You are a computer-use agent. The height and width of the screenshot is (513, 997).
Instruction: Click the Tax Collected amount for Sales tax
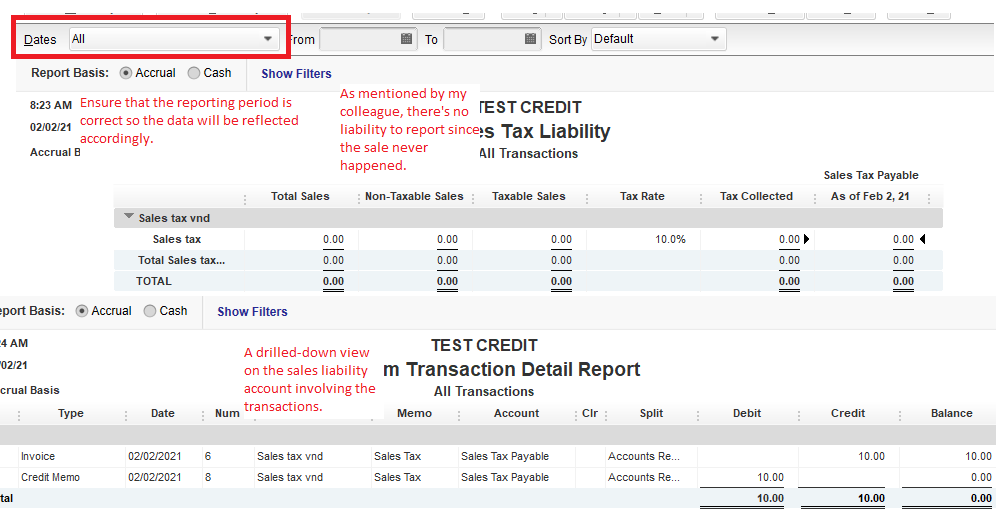point(789,240)
